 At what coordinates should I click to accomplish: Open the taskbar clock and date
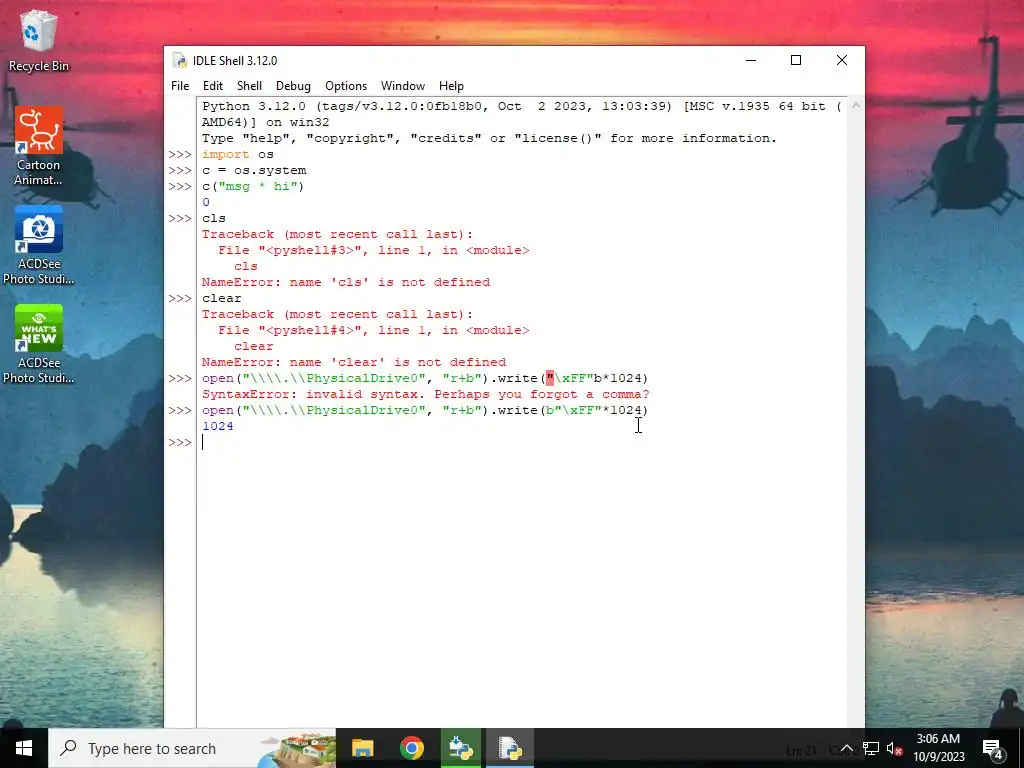(x=938, y=748)
